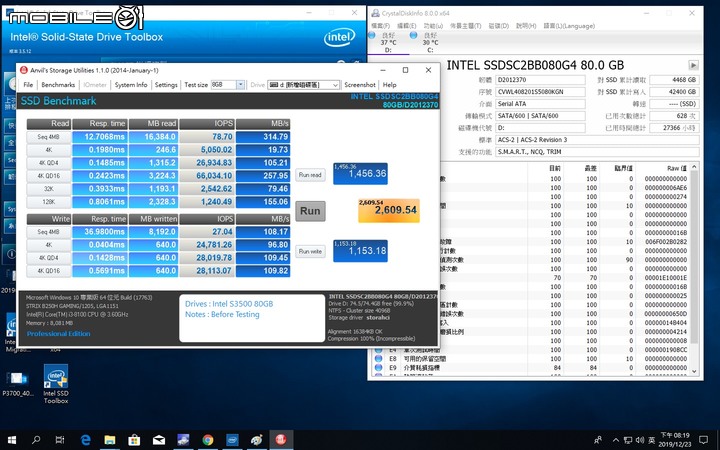Expand the Test size 8GB dropdown
The width and height of the screenshot is (720, 450).
tap(240, 85)
